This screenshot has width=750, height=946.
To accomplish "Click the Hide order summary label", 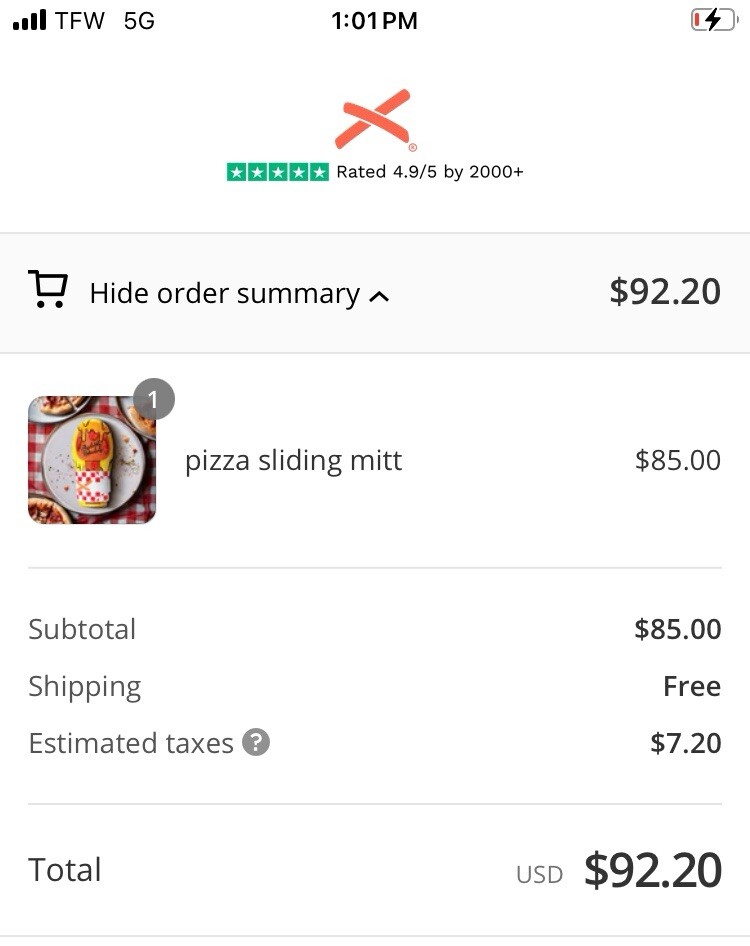I will click(x=224, y=293).
